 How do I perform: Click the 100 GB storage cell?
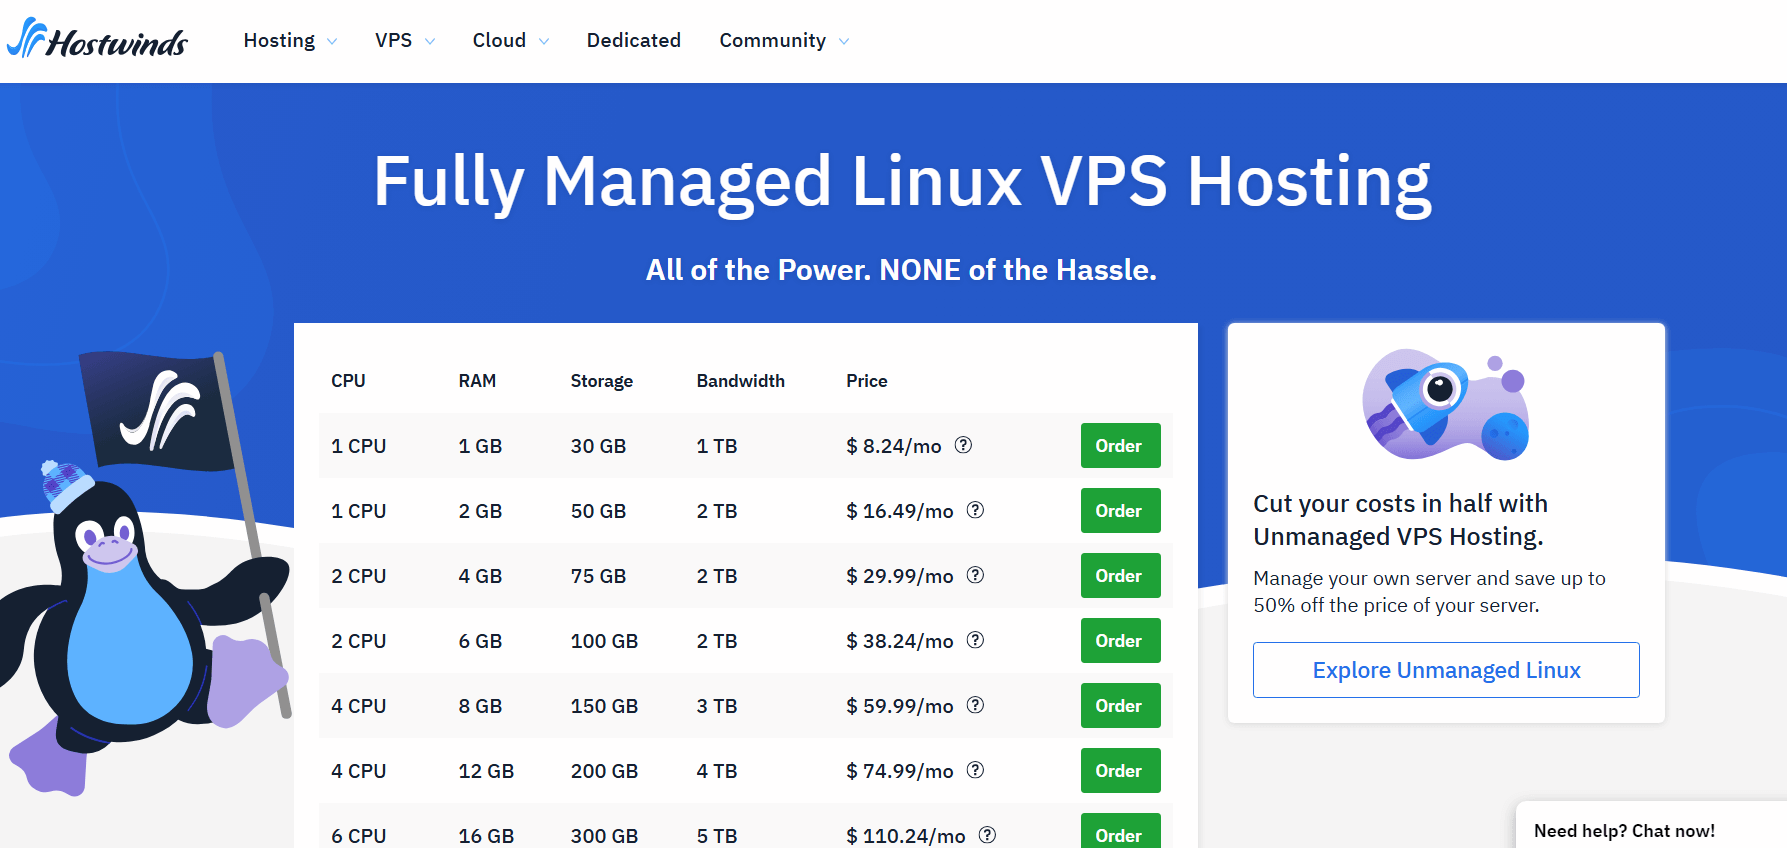tap(604, 641)
